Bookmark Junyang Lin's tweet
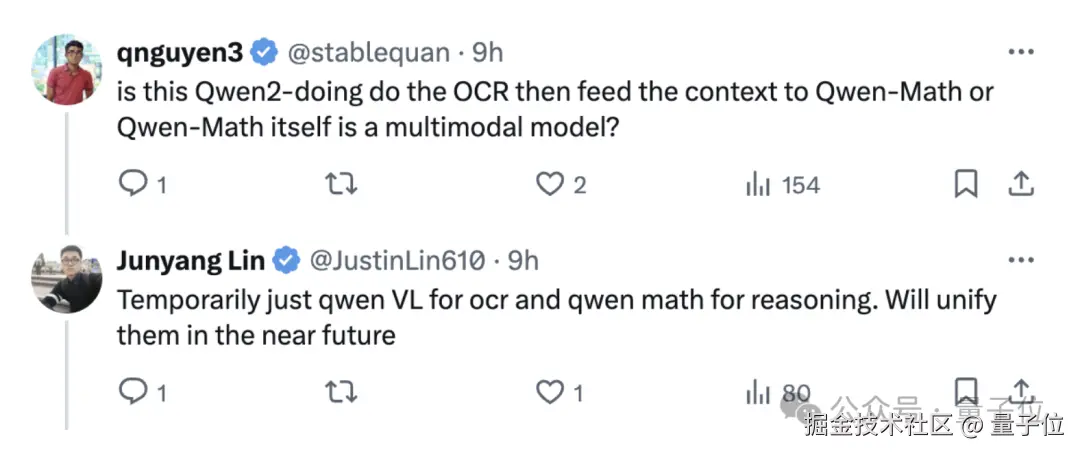1080x454 pixels. 966,391
